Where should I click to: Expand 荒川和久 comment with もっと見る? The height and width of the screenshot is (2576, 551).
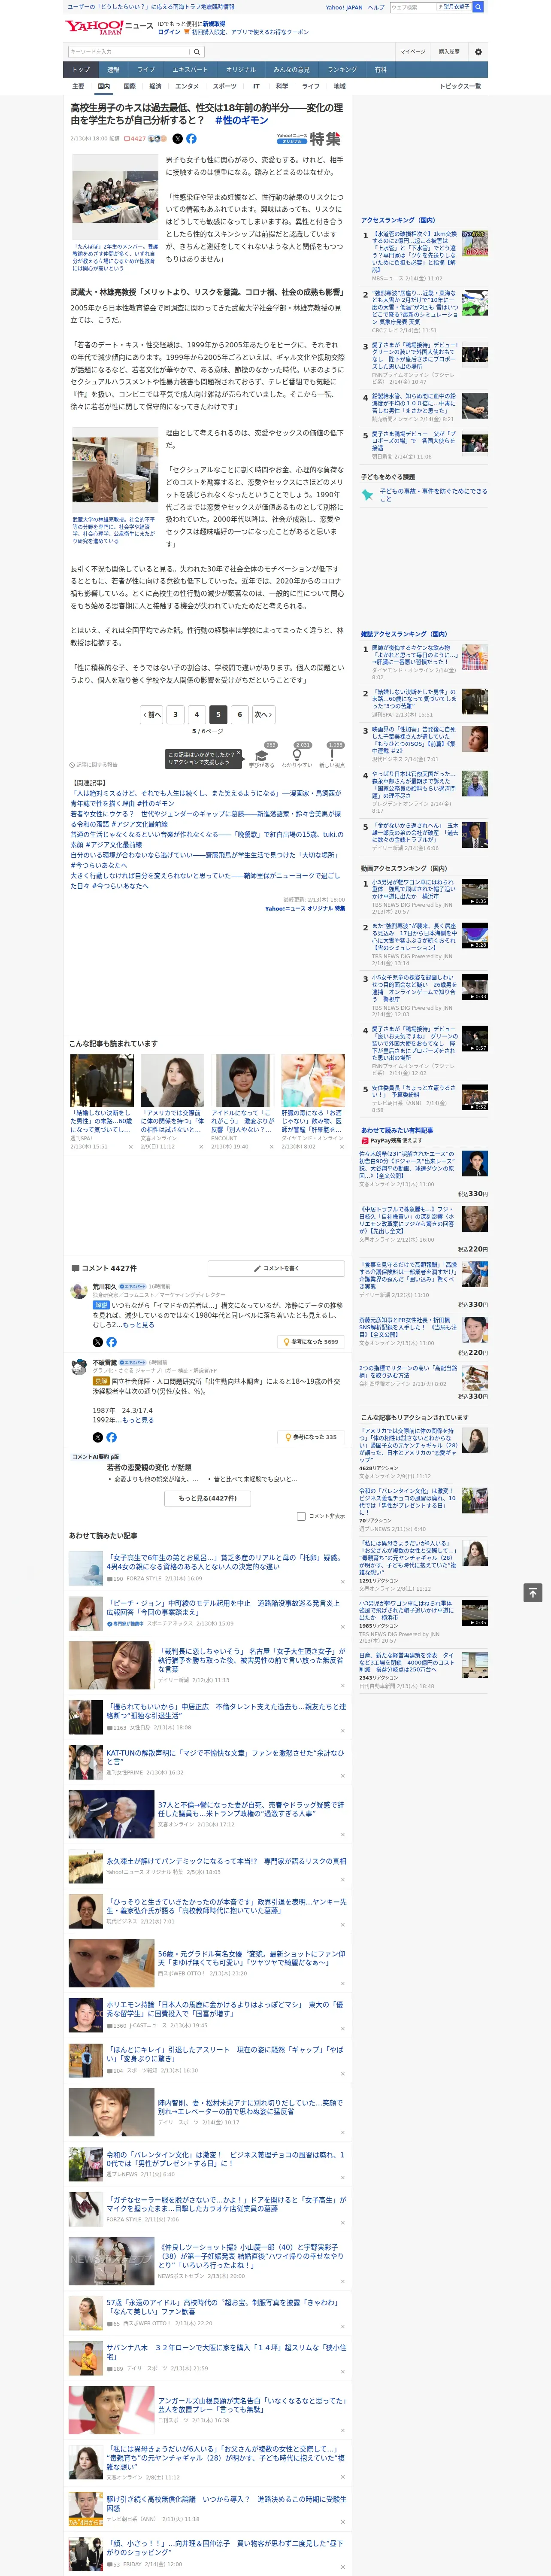click(139, 1325)
